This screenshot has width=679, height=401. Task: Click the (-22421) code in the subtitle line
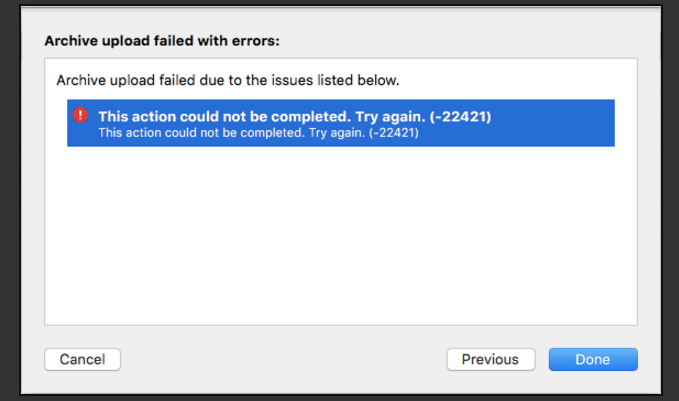point(394,133)
